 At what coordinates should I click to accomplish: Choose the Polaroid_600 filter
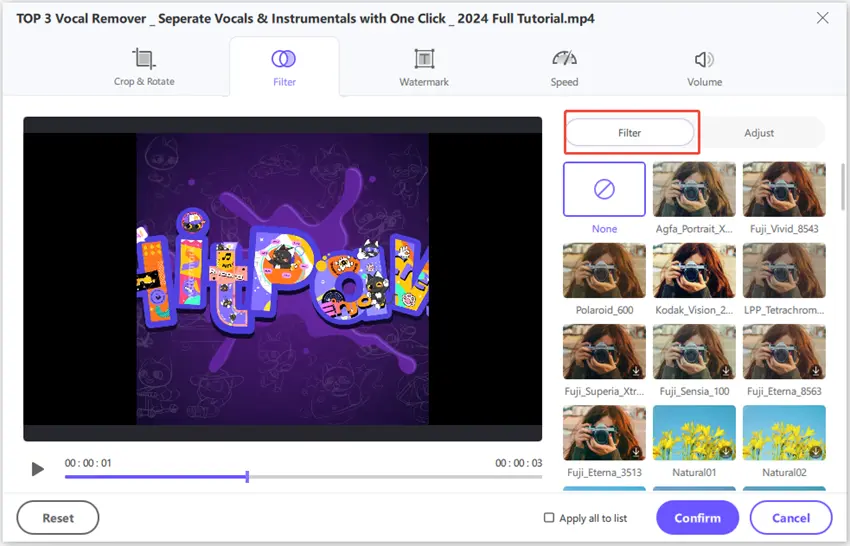[x=604, y=271]
